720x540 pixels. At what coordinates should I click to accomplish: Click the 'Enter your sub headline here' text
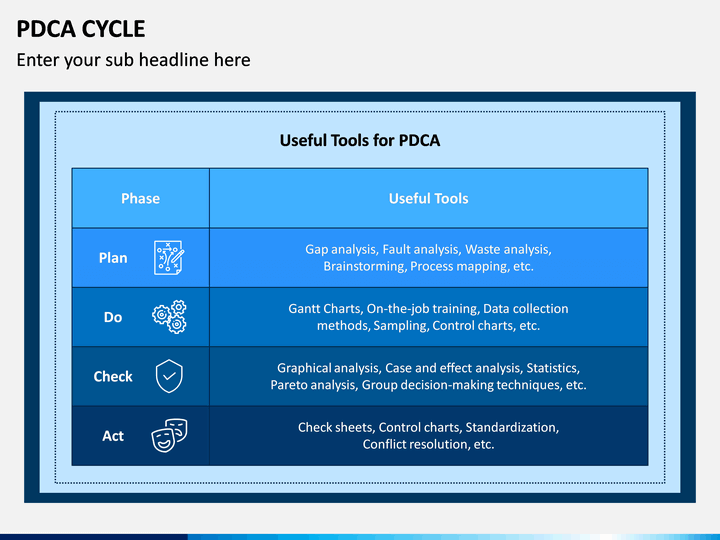tap(134, 60)
